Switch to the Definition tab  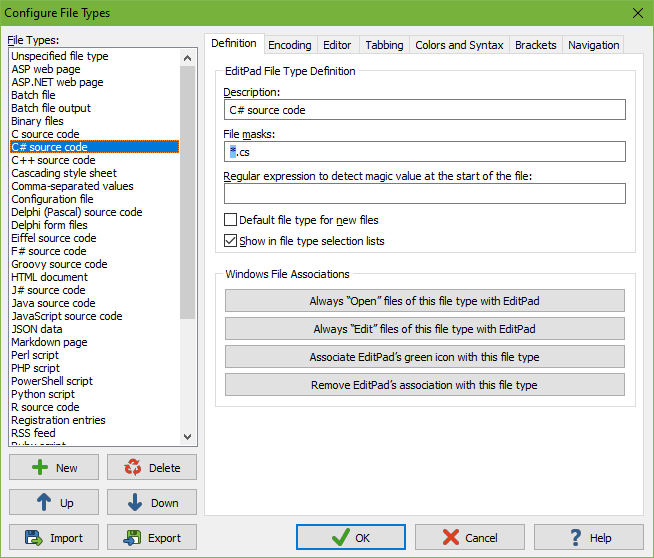click(234, 43)
